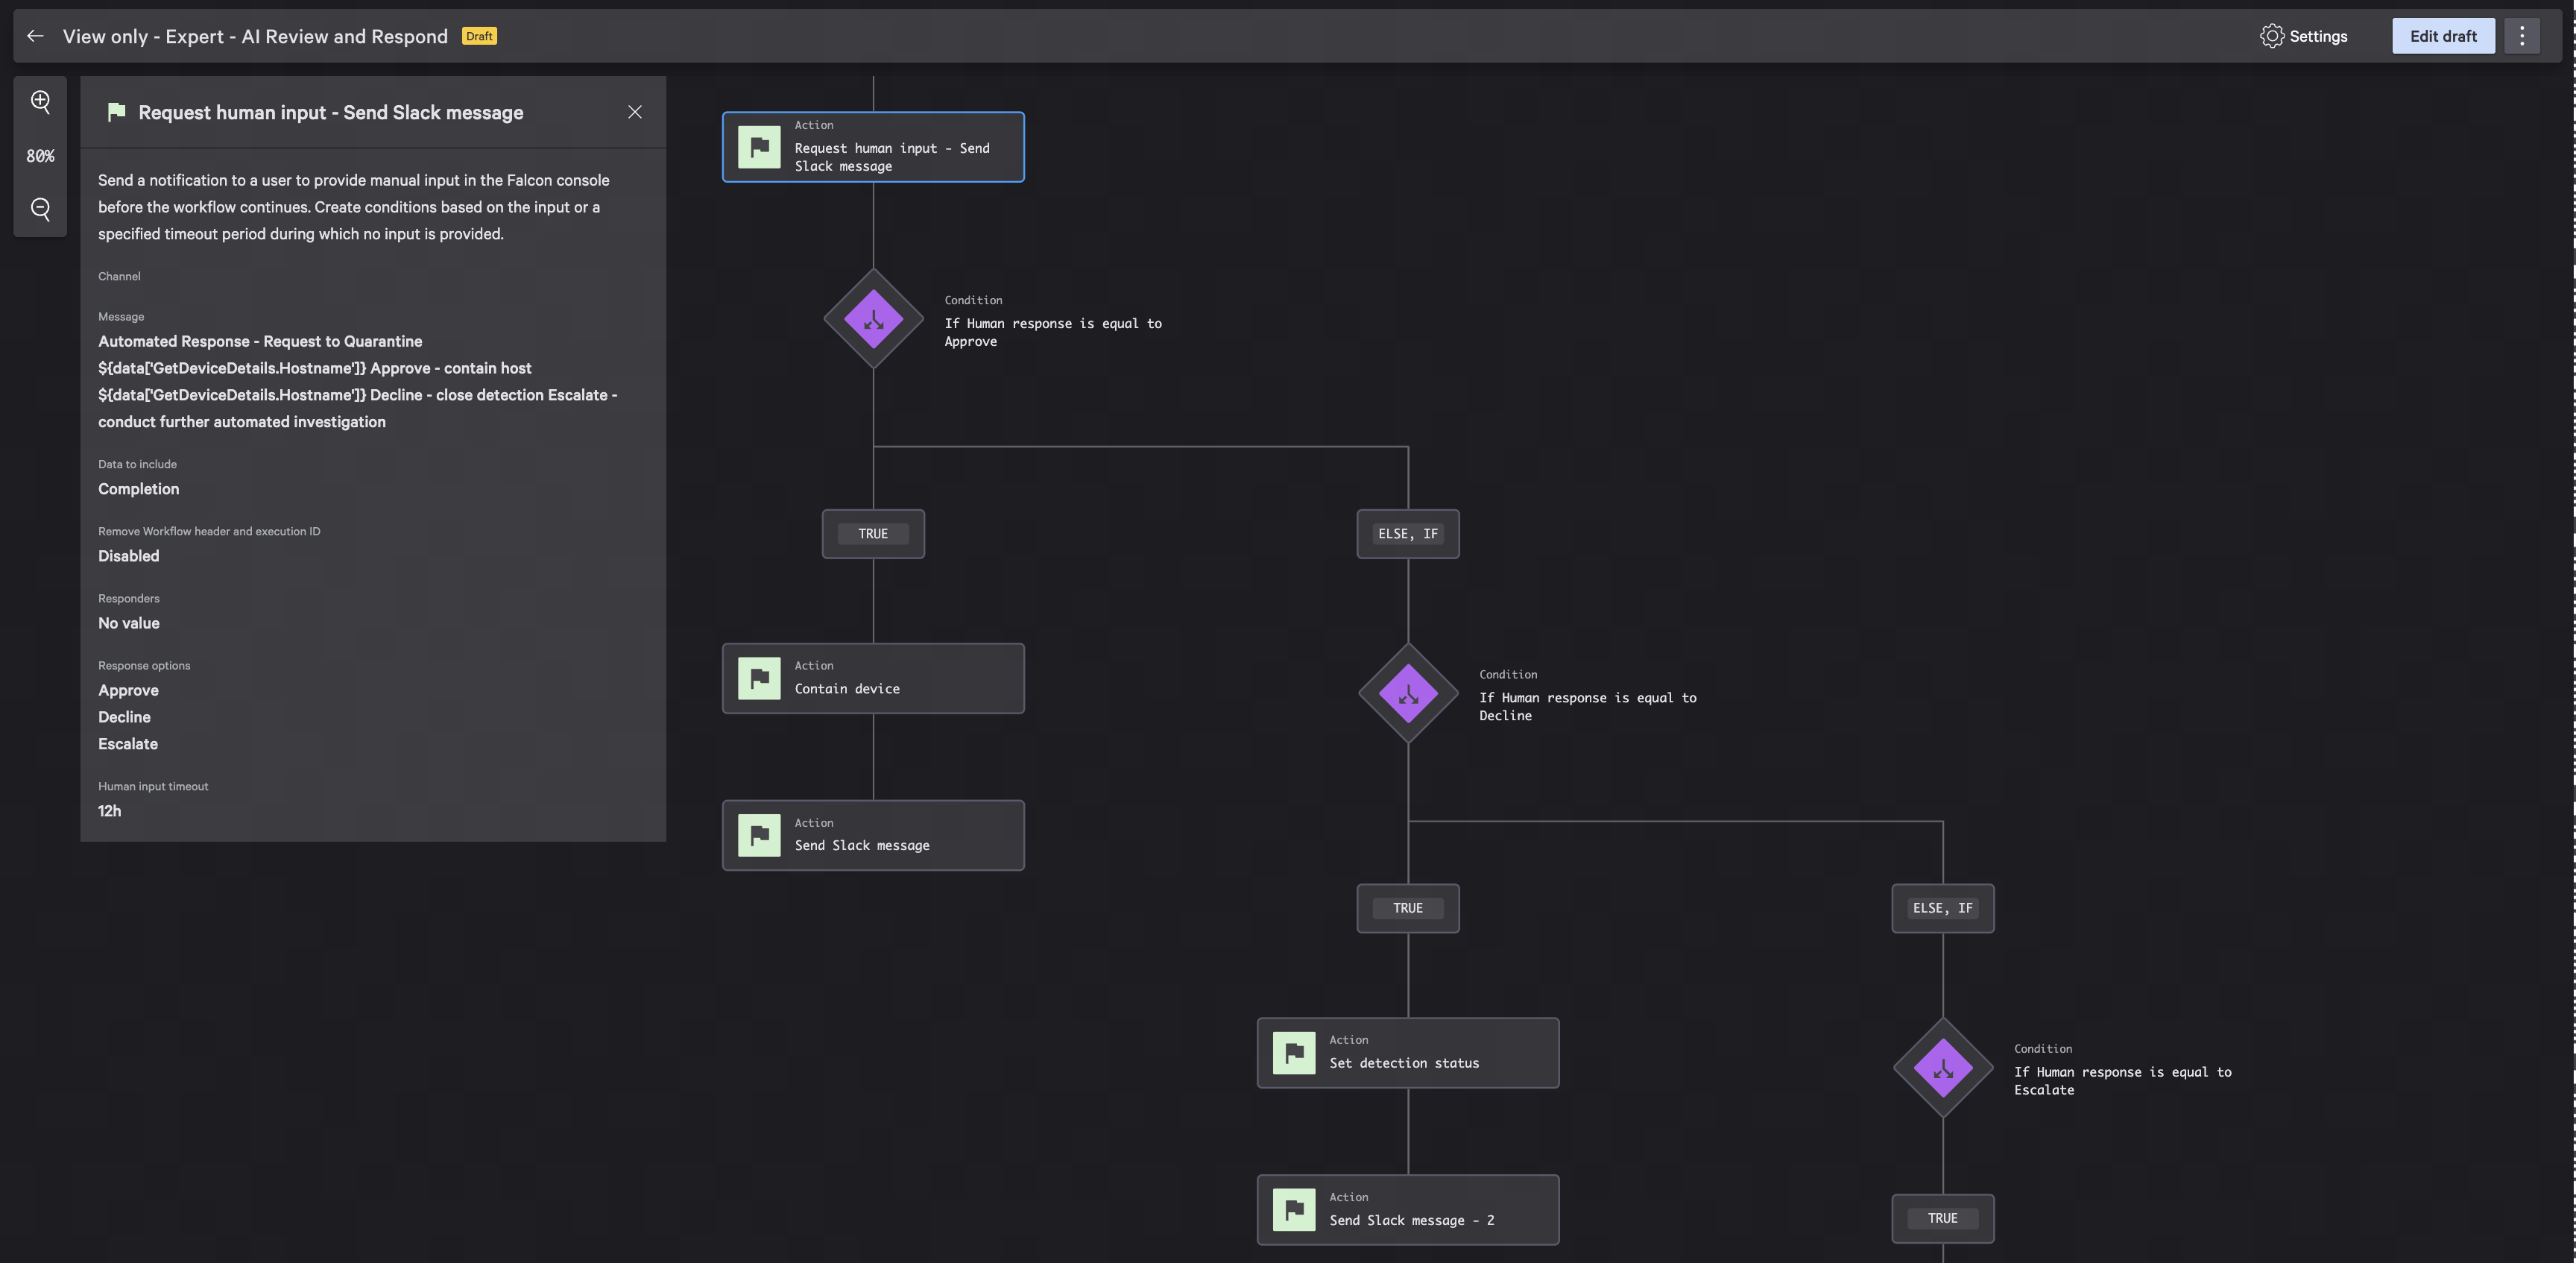The height and width of the screenshot is (1263, 2576).
Task: Click the TRUE branch under Approve condition
Action: [872, 534]
